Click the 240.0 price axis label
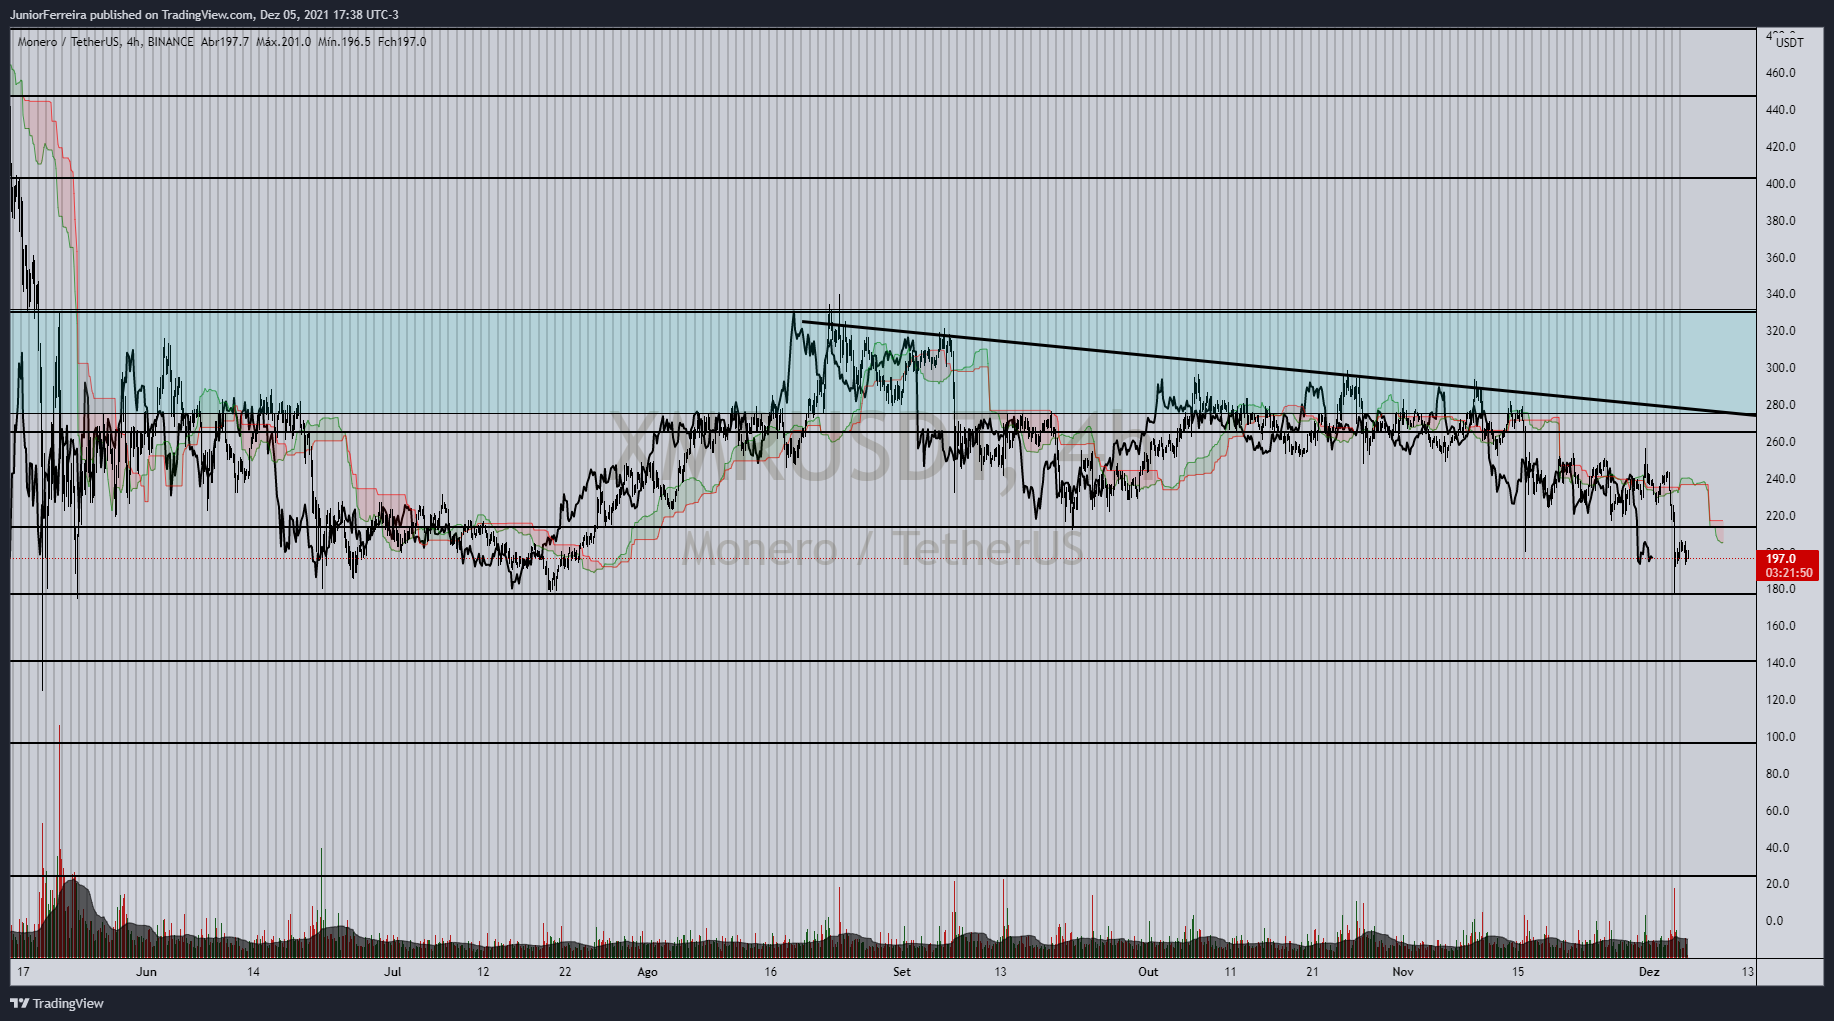The height and width of the screenshot is (1021, 1834). pos(1781,479)
